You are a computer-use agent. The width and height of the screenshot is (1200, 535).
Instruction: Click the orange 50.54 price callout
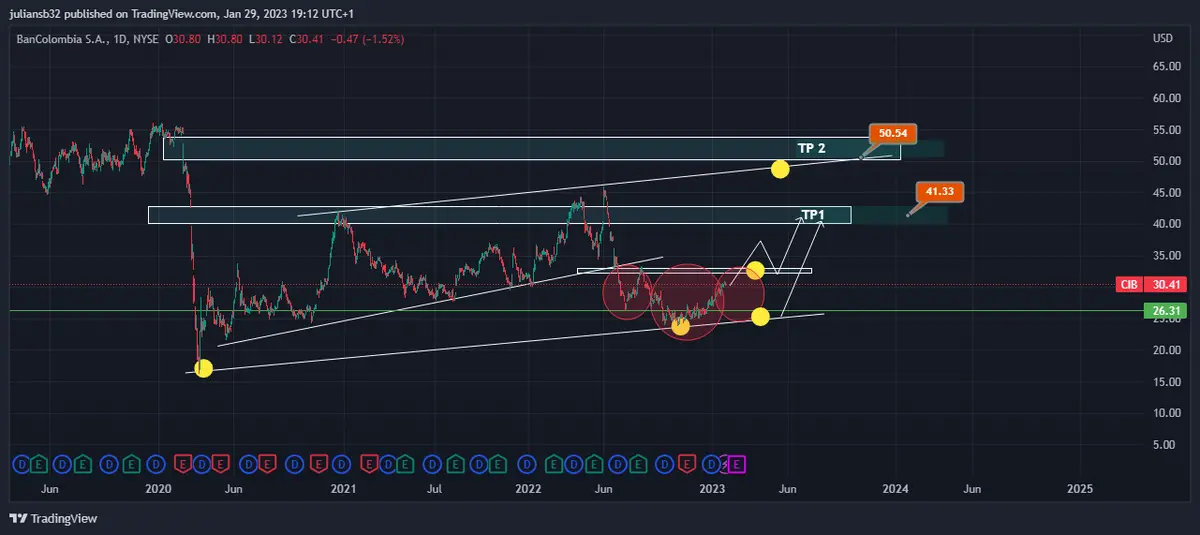point(891,133)
